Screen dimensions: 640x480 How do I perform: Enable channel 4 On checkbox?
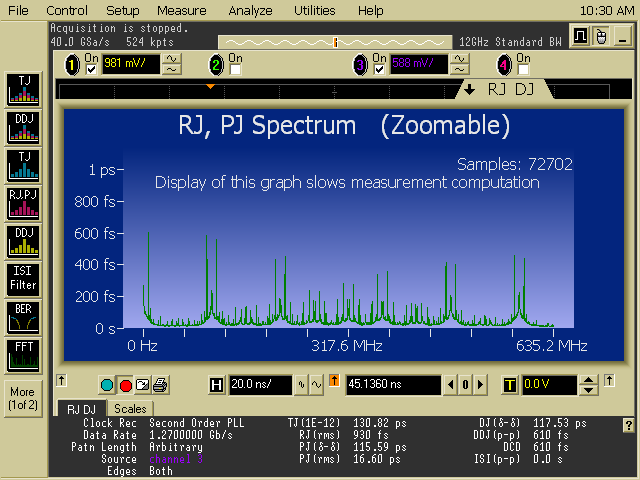click(x=522, y=69)
